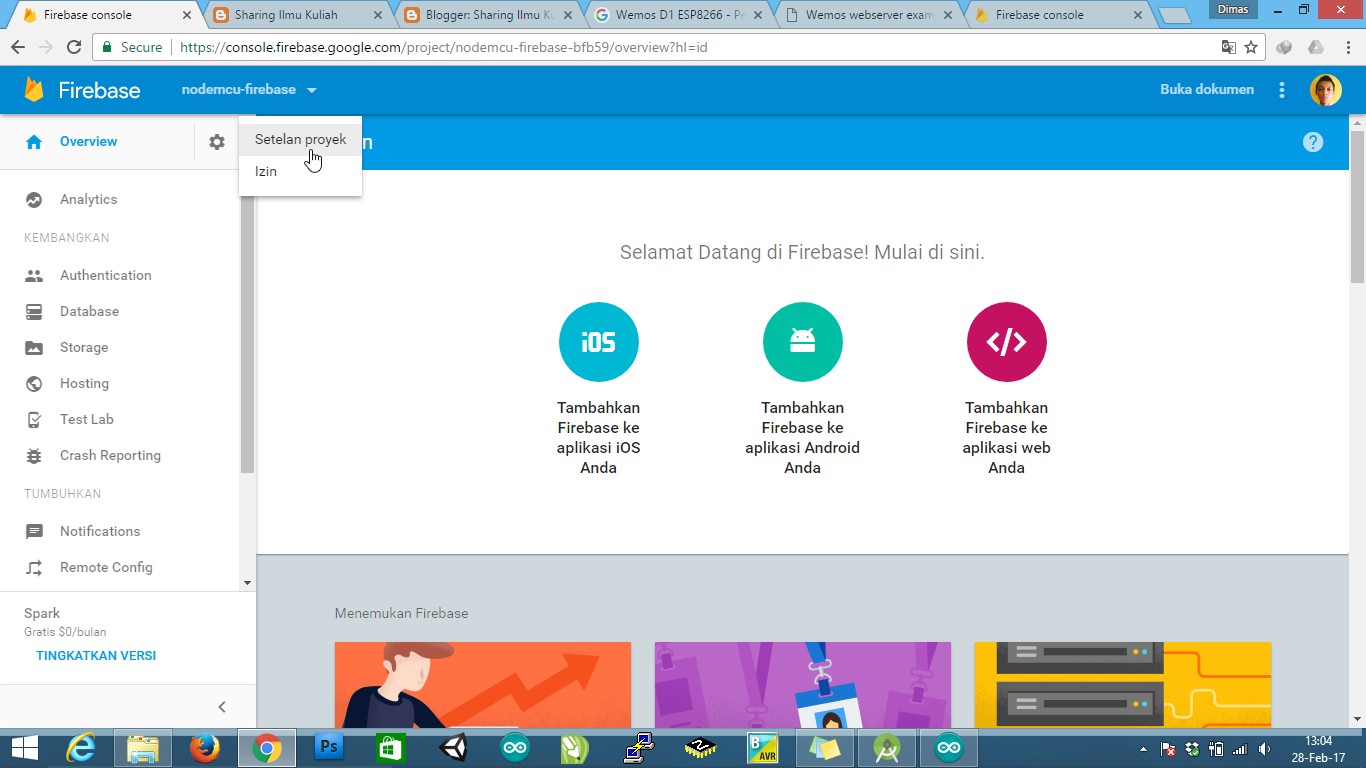Click the page vertical scrollbar
The width and height of the screenshot is (1366, 768).
(x=1357, y=206)
